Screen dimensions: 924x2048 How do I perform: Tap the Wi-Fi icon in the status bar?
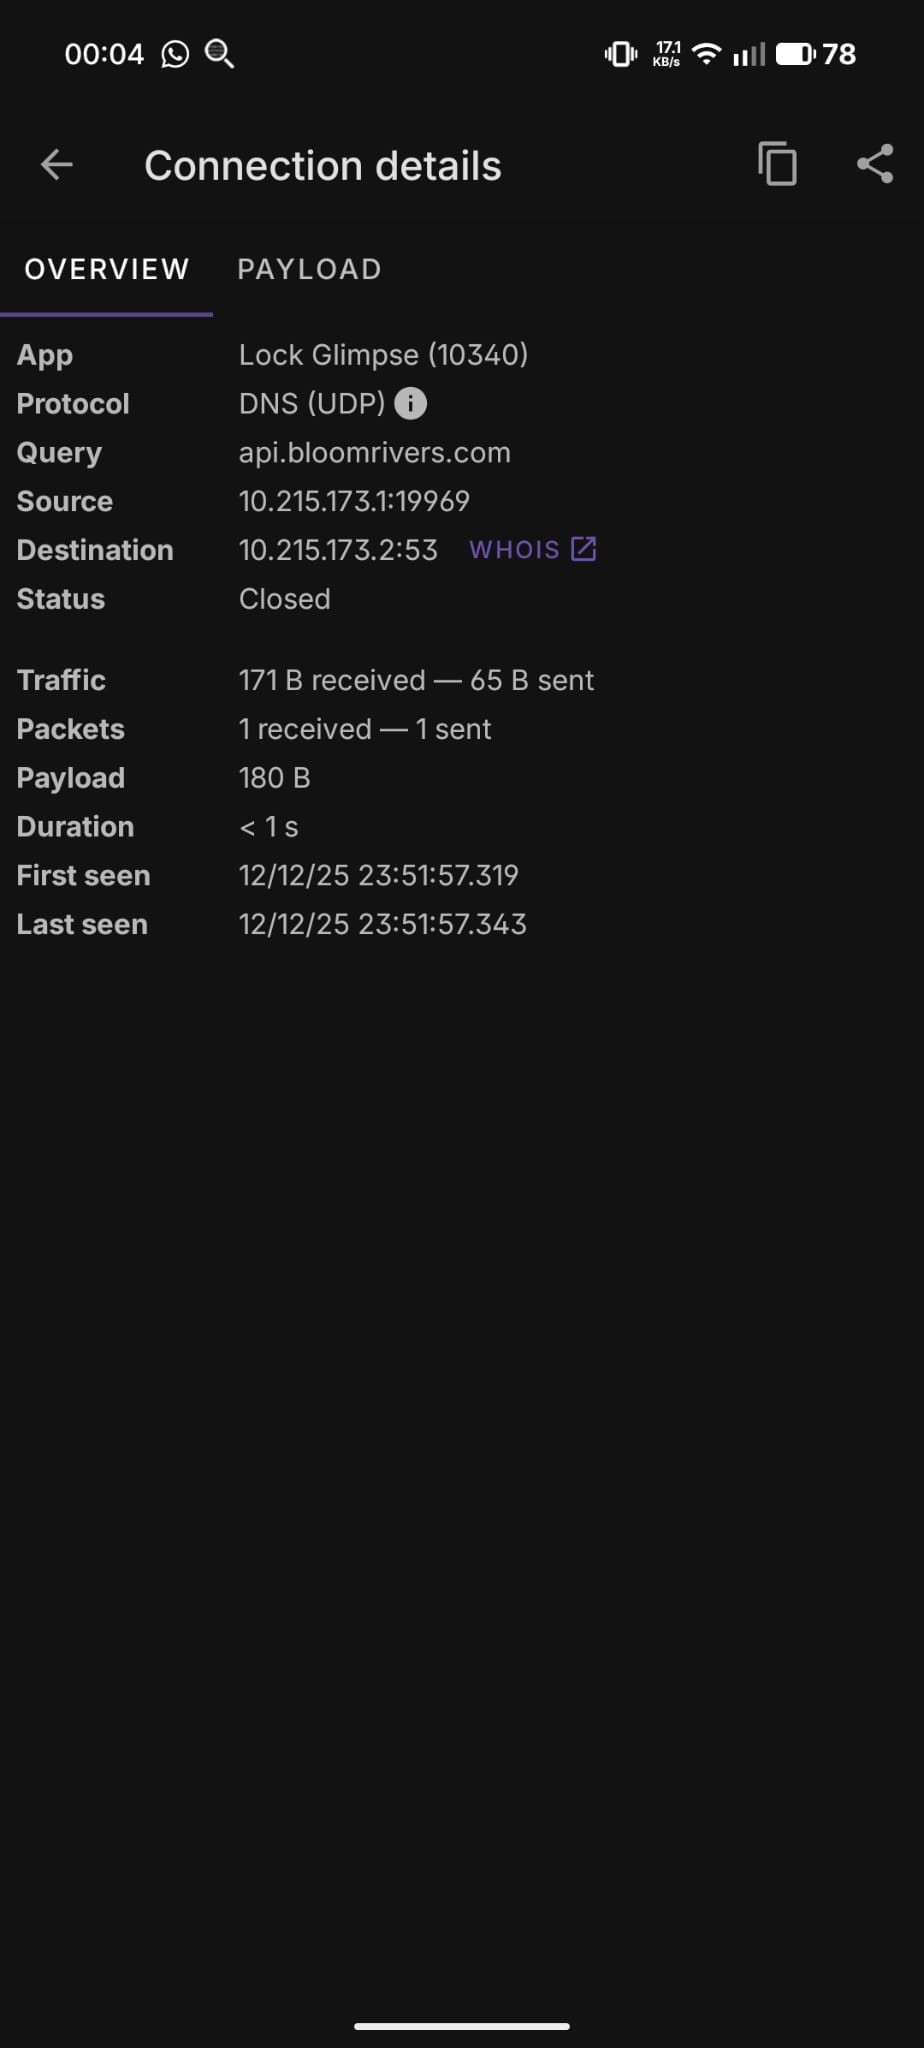[x=705, y=53]
